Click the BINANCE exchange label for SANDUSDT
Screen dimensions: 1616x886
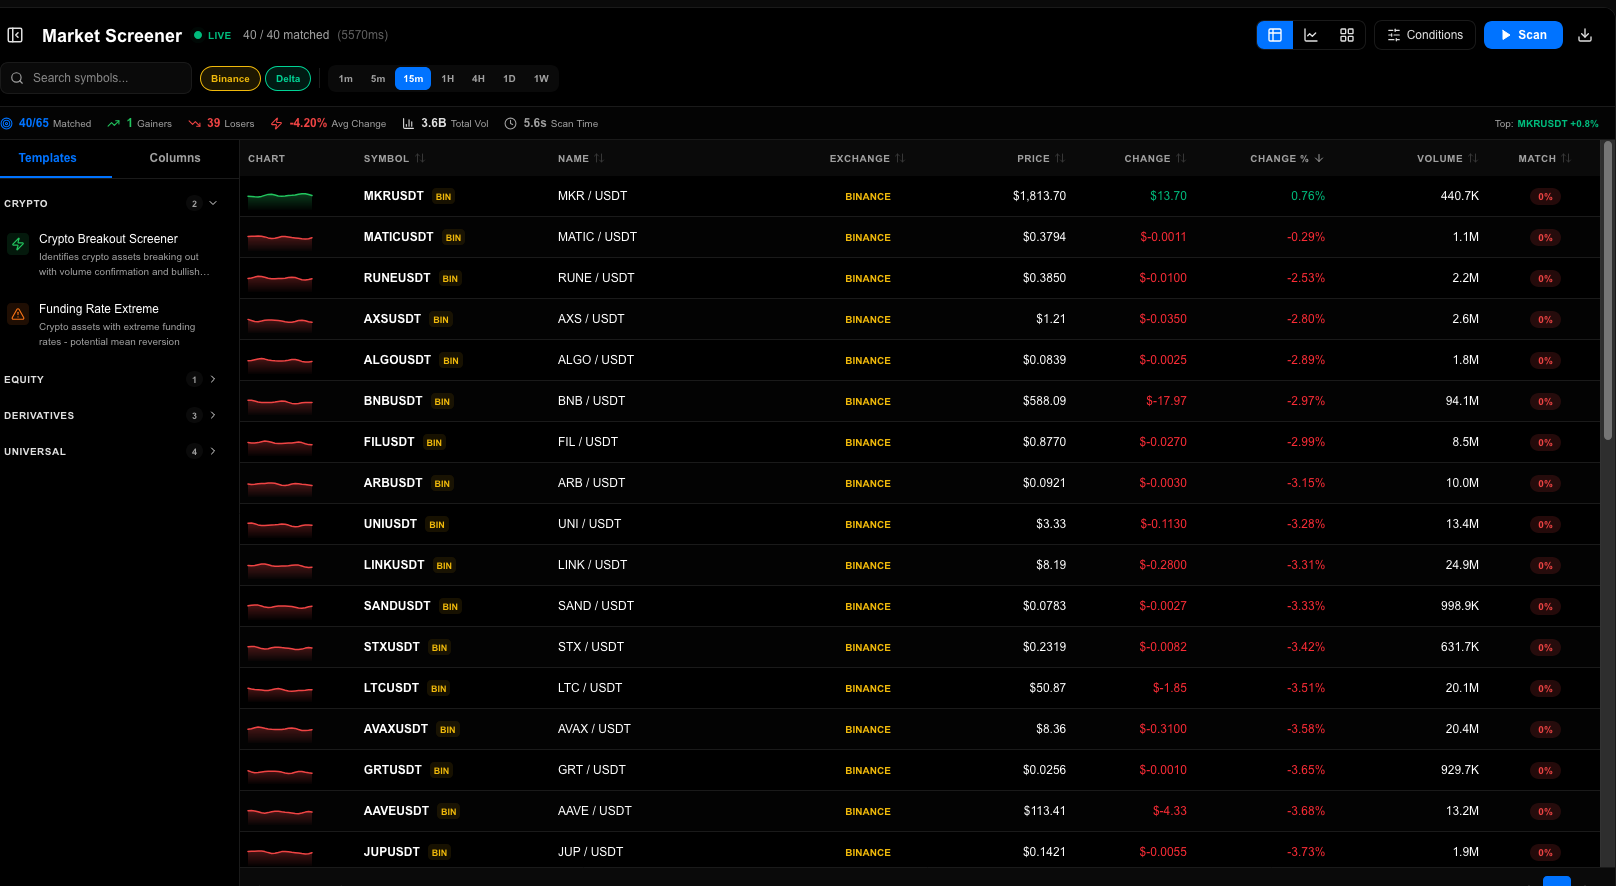[868, 607]
